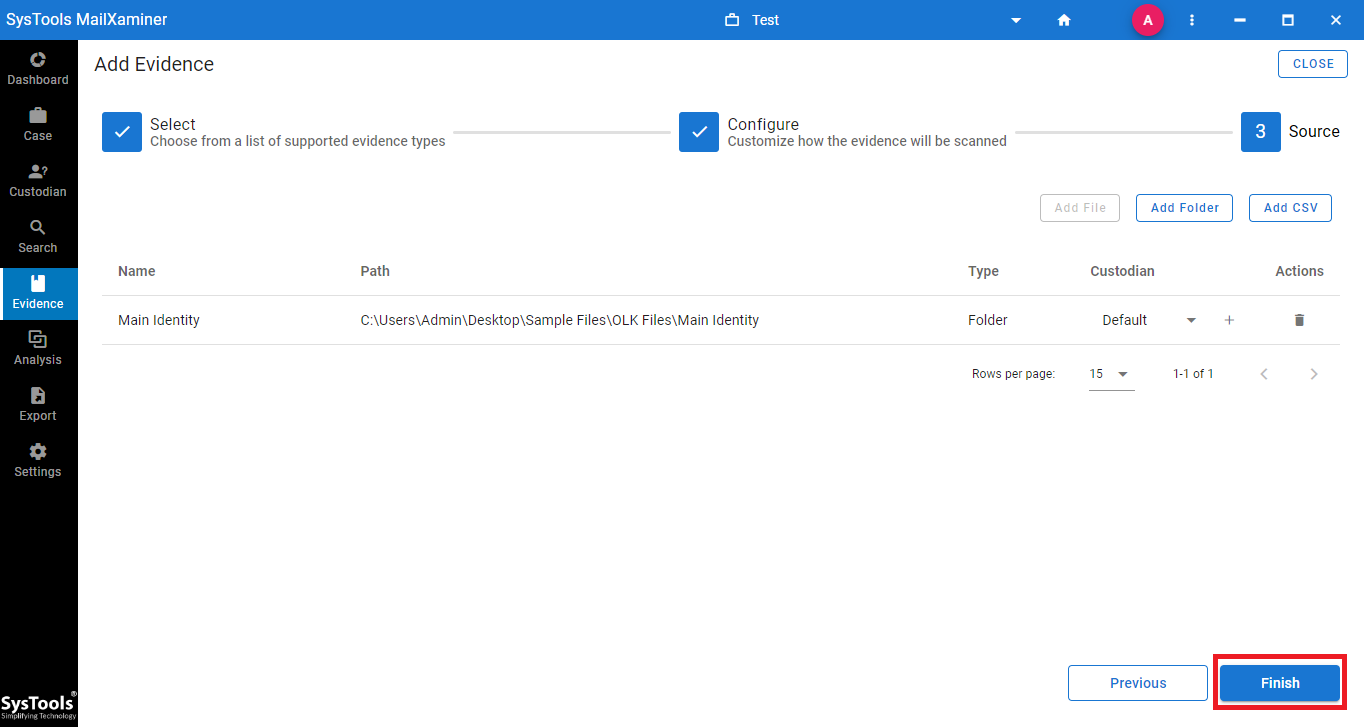Click the 1-1 of 1 pagination text
Screen dimensions: 1364x727
click(x=1193, y=374)
